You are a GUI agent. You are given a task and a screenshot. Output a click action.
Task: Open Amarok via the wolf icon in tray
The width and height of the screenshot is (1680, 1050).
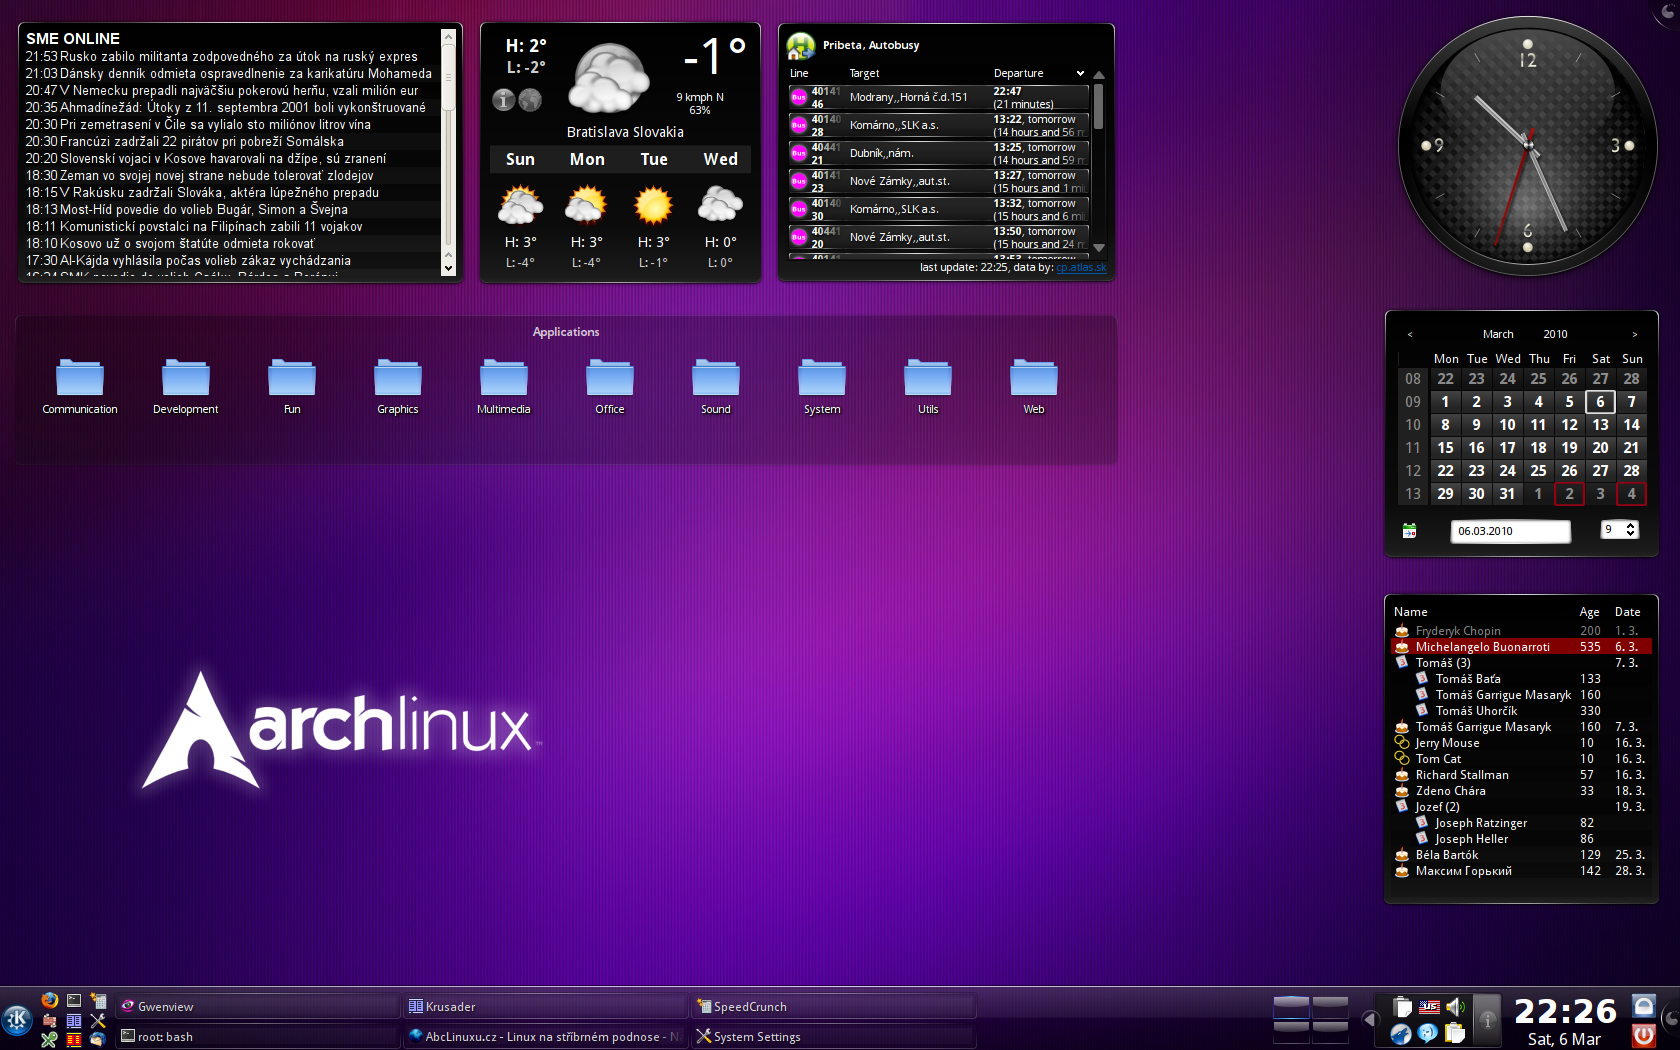1401,1033
